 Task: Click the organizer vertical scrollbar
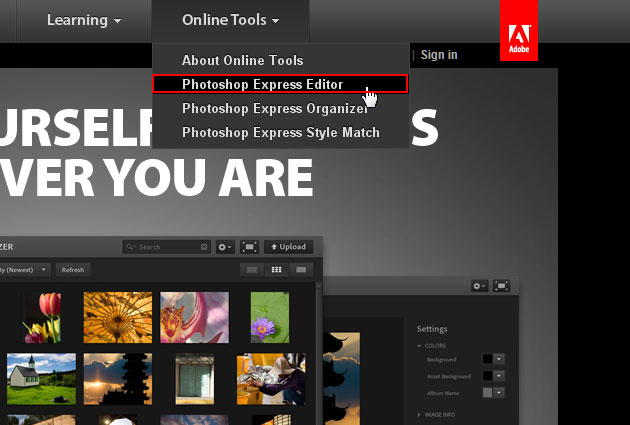coord(319,353)
